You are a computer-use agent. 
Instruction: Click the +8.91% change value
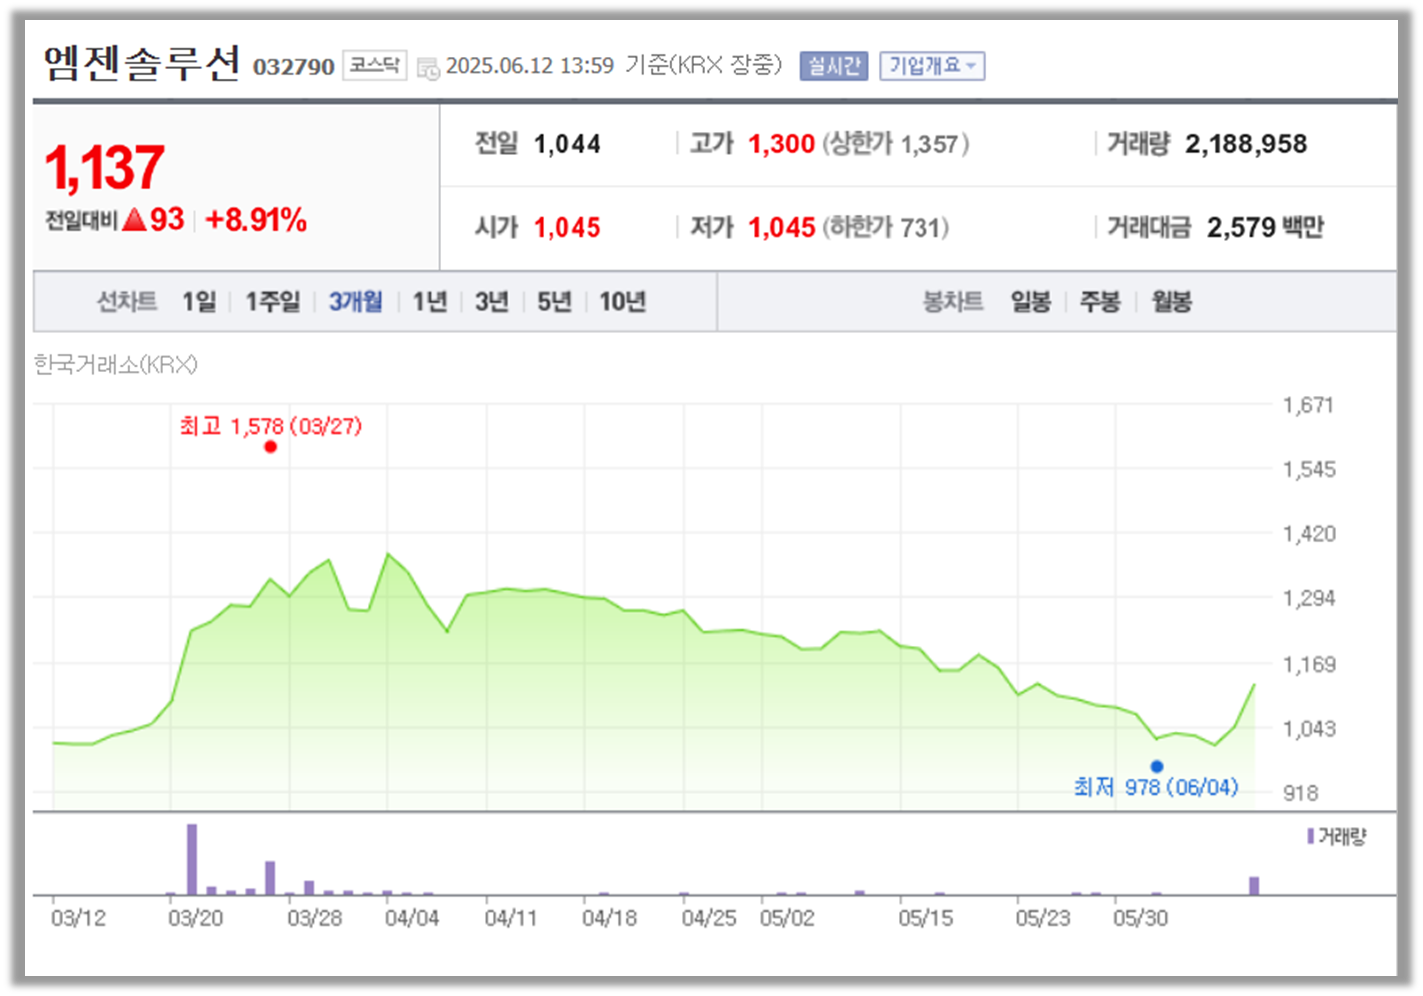pyautogui.click(x=256, y=220)
